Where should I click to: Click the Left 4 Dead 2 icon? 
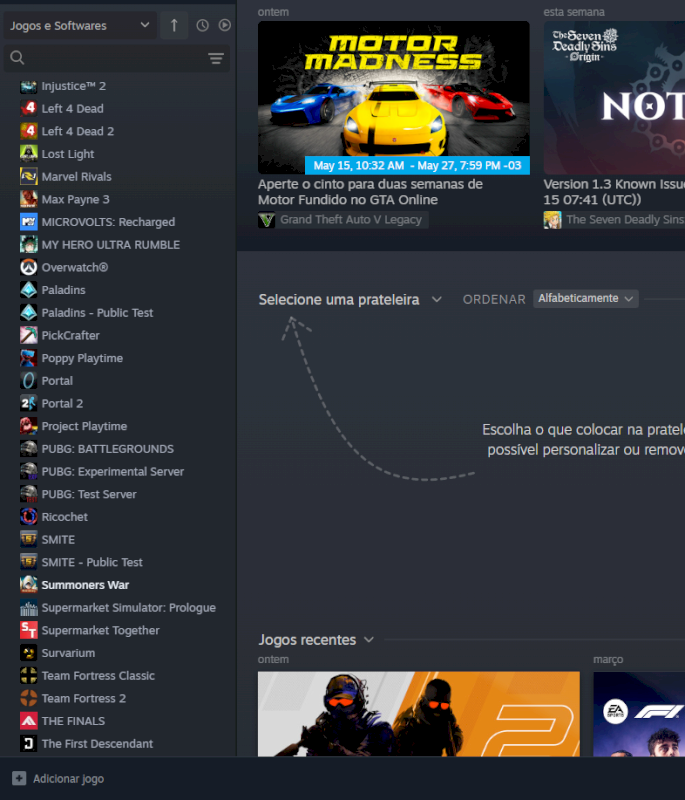[29, 132]
